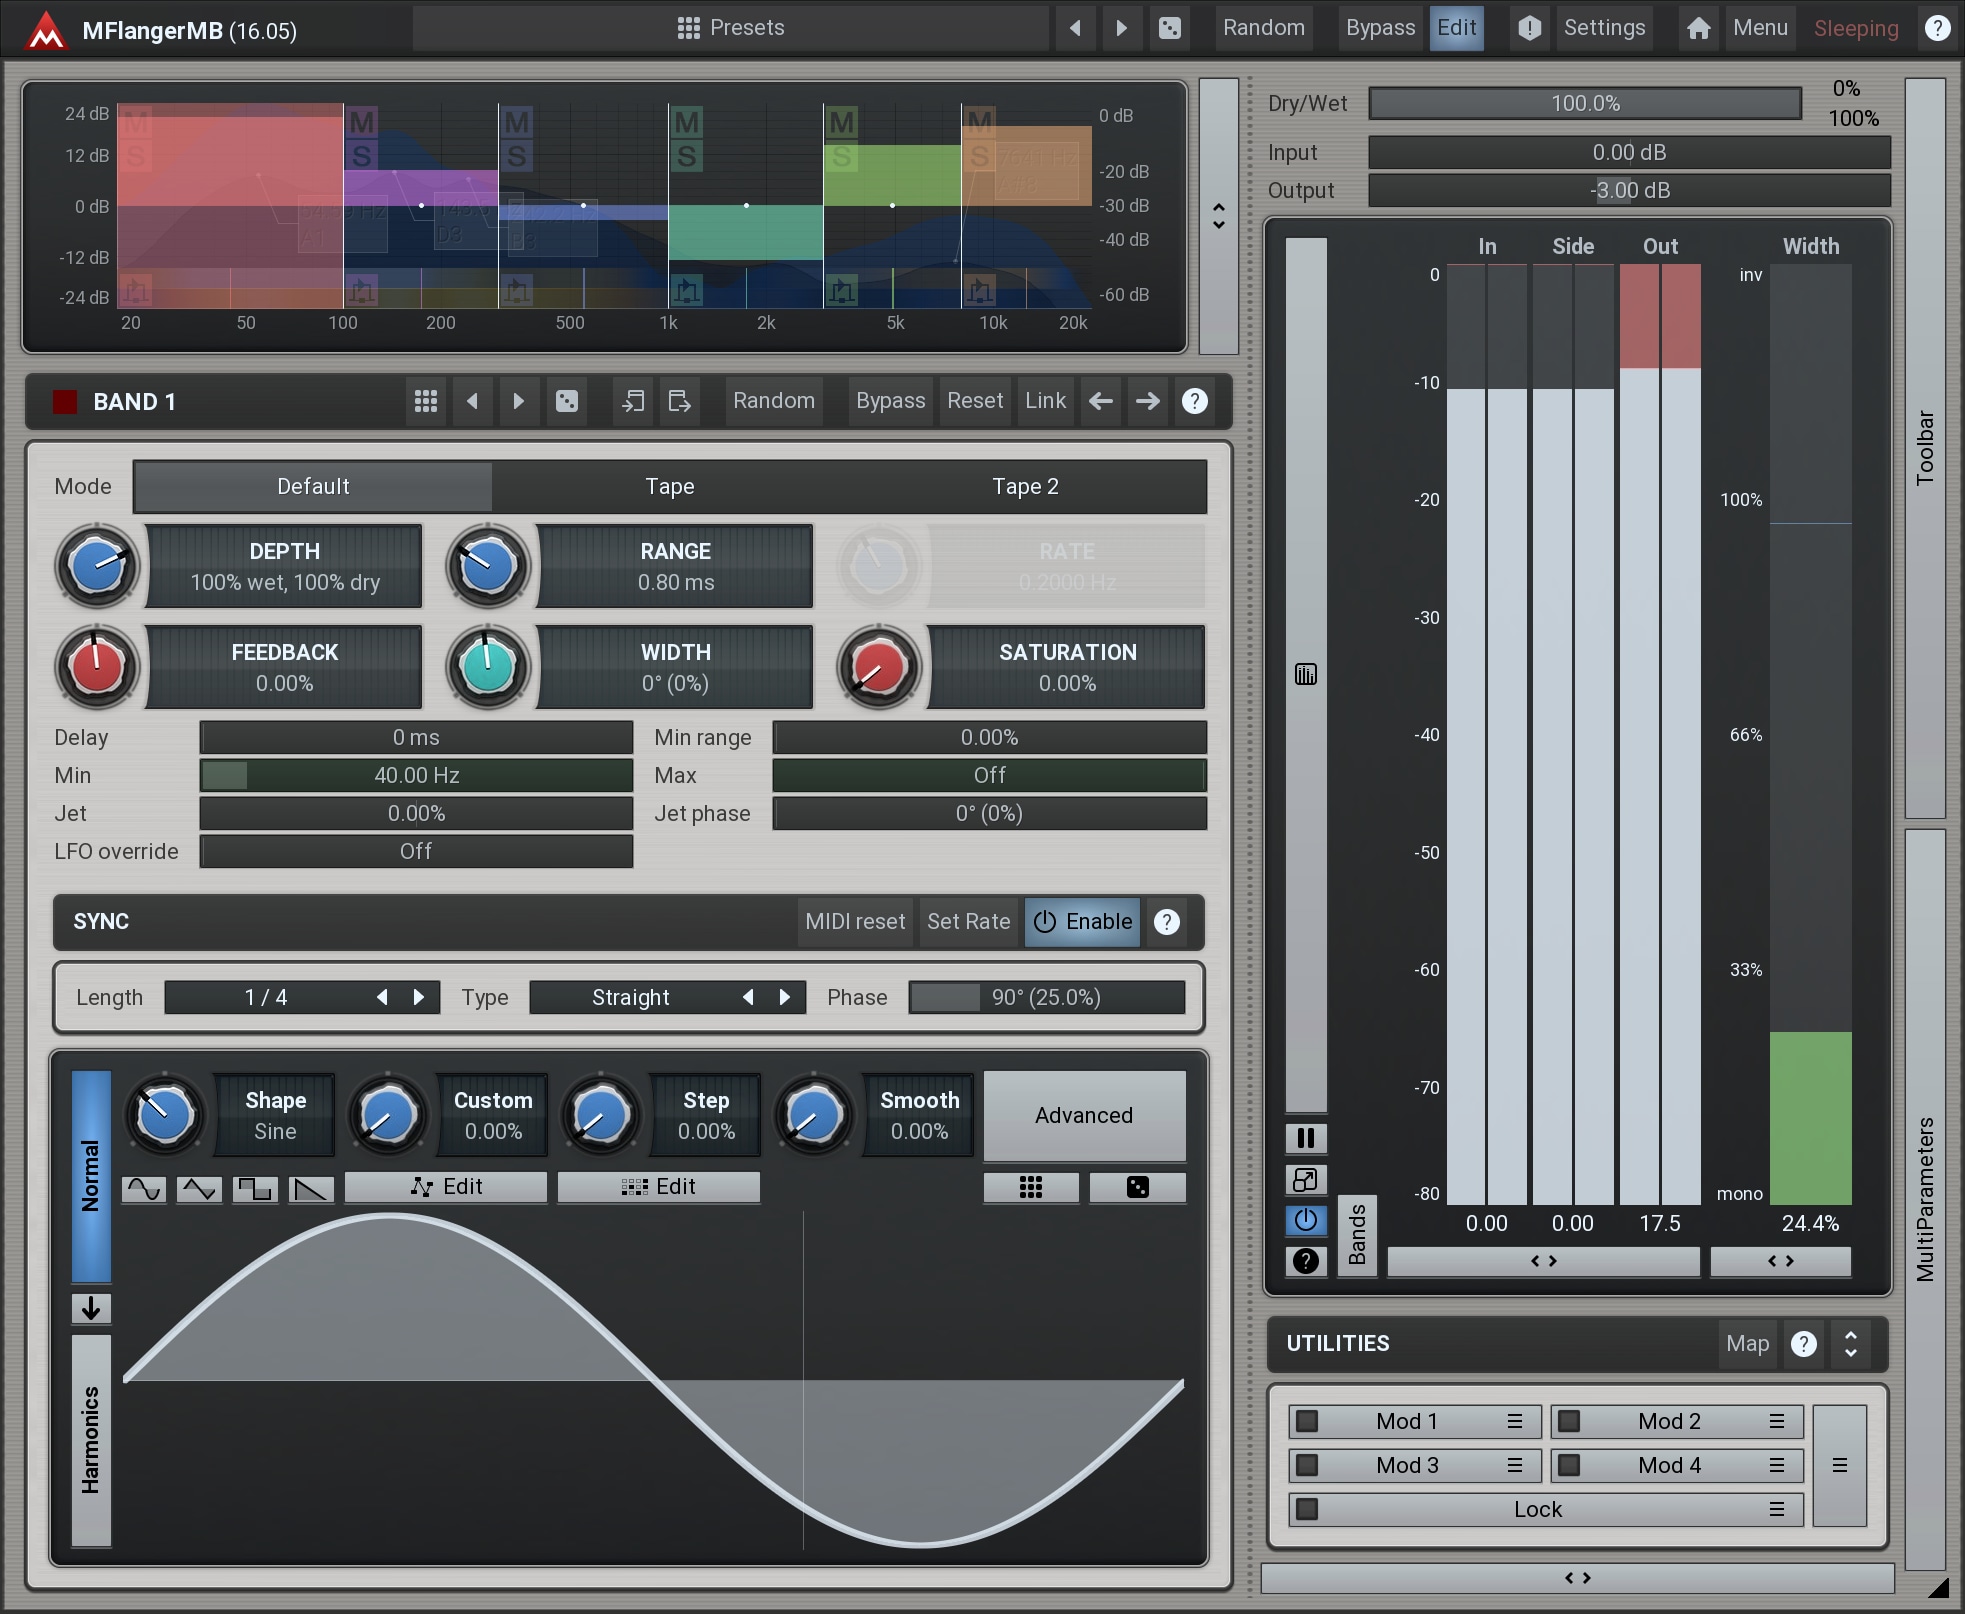Click Band 1 right arrow button

[x=1148, y=401]
